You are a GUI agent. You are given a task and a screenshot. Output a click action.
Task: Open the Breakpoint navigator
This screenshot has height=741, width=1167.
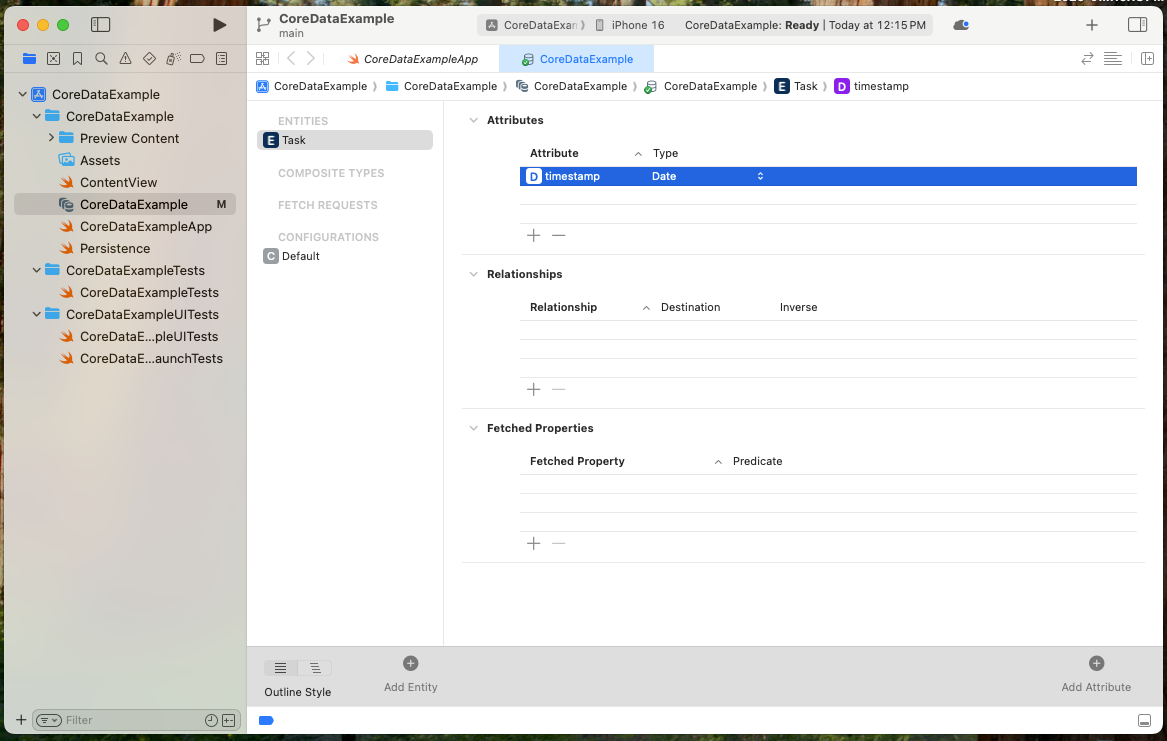point(197,59)
